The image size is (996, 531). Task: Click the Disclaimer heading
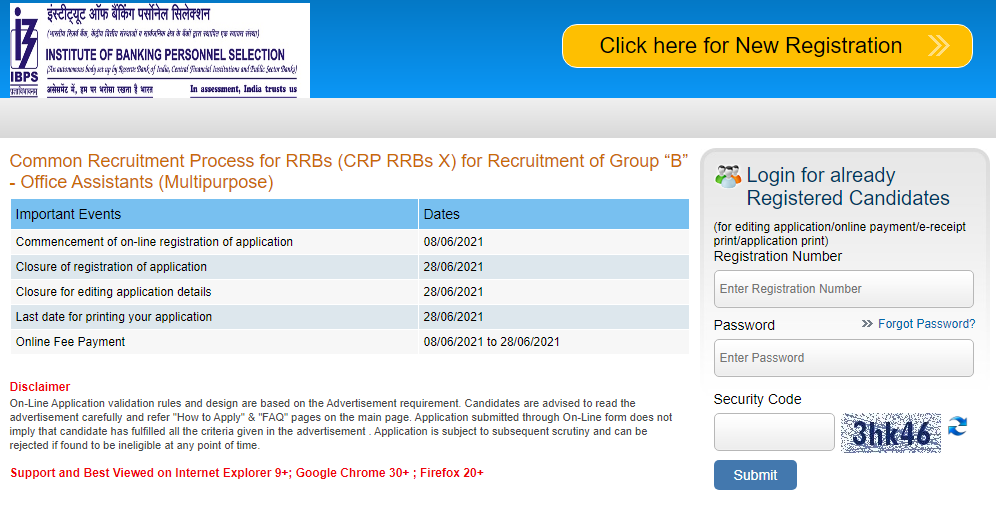coord(39,387)
